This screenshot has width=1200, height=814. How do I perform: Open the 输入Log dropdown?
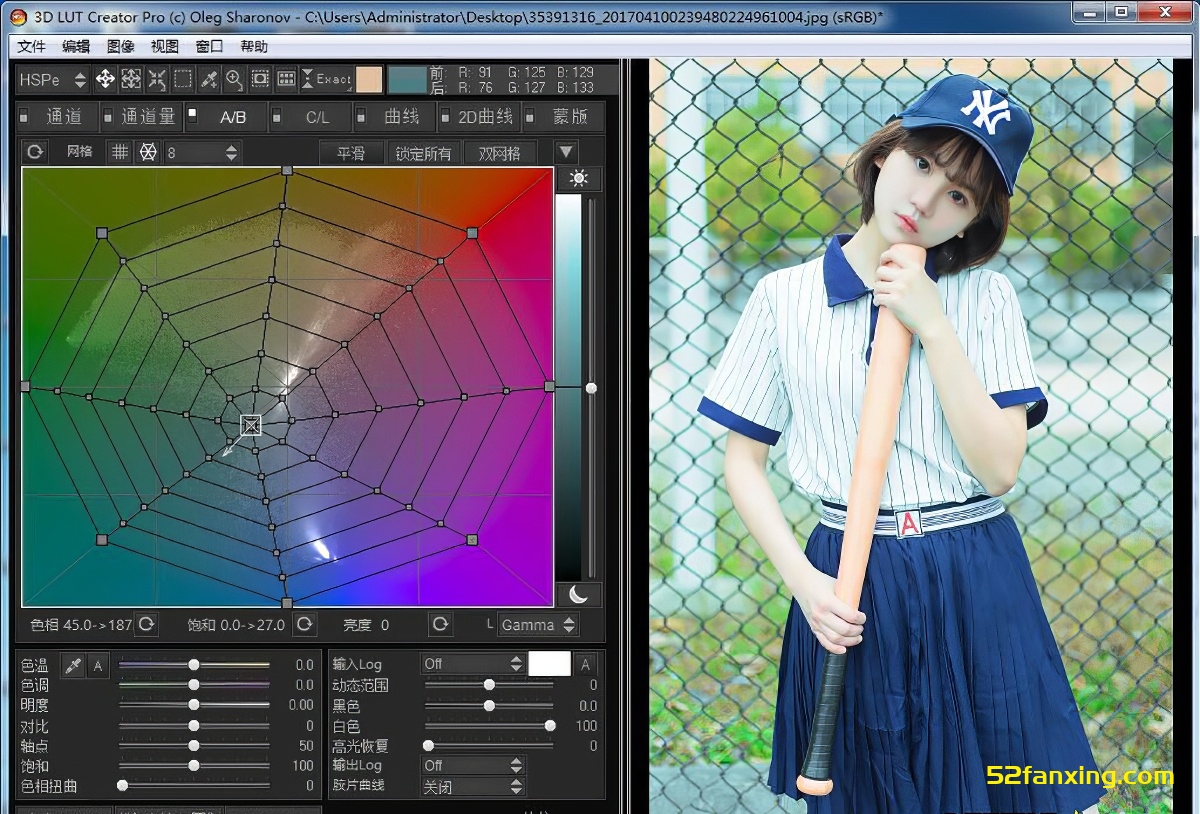tap(473, 664)
